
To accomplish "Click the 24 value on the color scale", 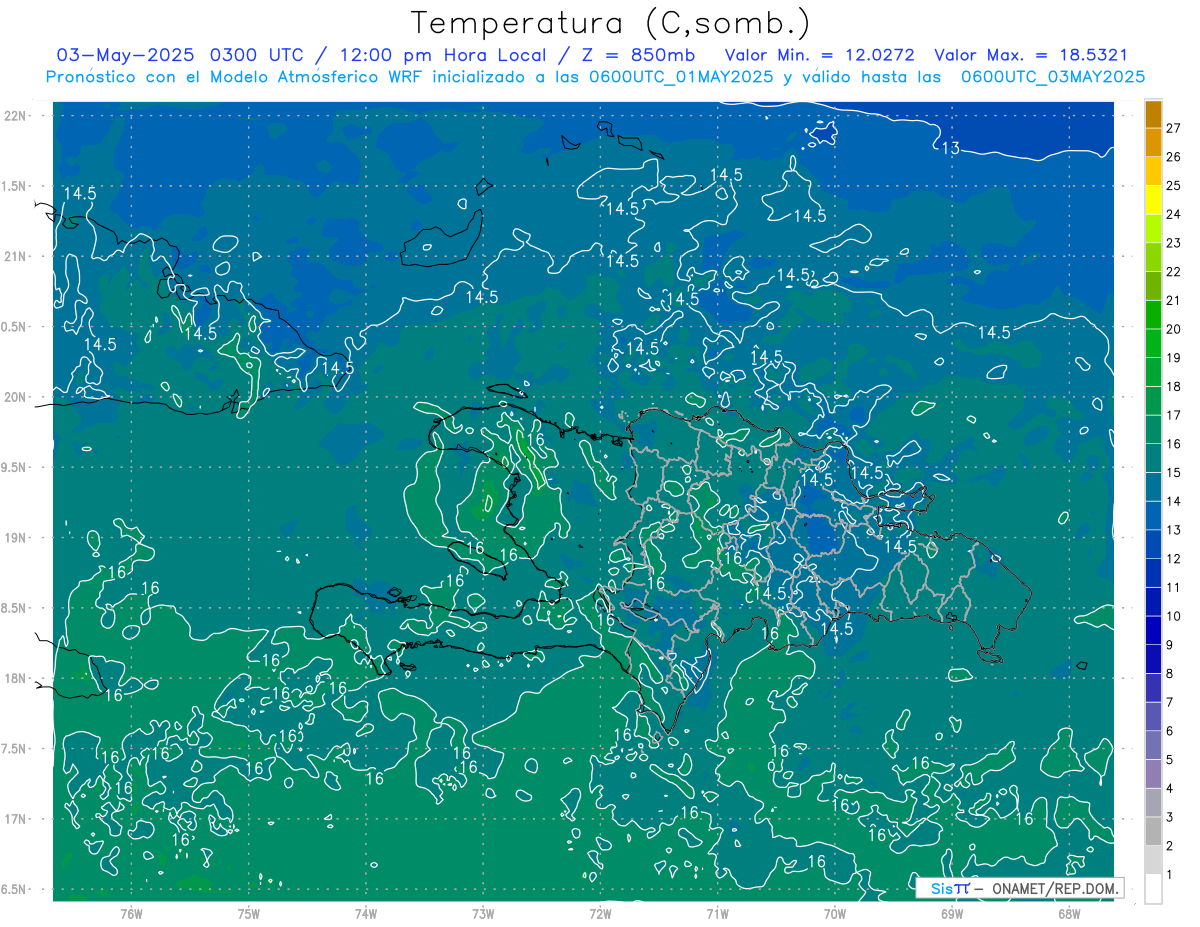I will [1173, 214].
